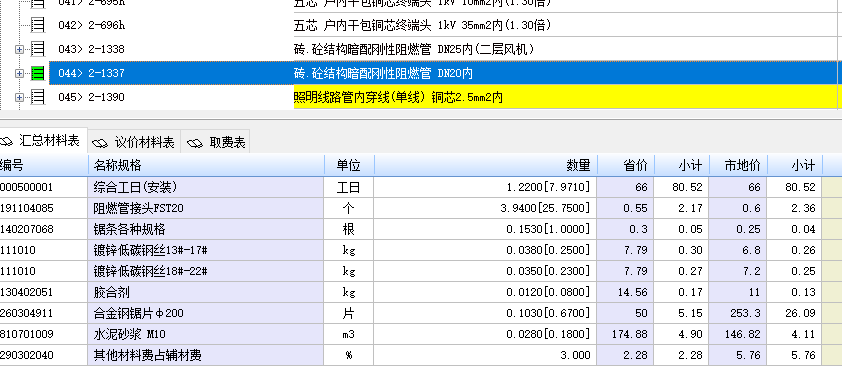842x389 pixels.
Task: Click description 砖.砼结构暗配刚性阻燃管 DN20内
Action: click(383, 73)
